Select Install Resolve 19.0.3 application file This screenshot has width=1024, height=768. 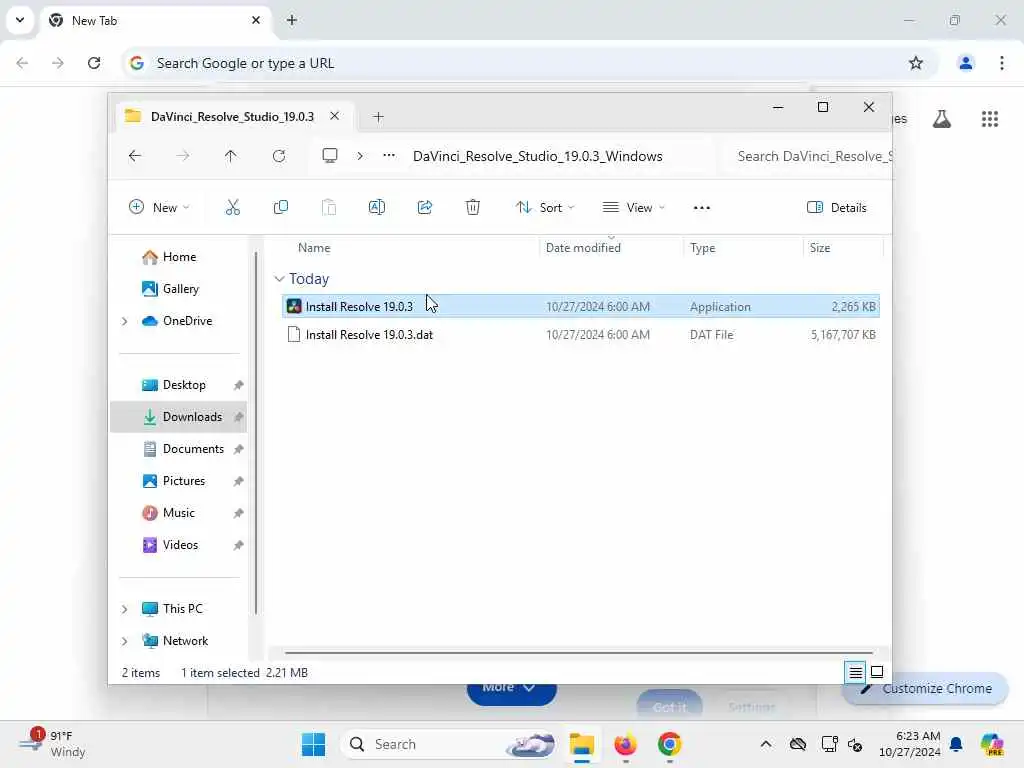coord(581,307)
